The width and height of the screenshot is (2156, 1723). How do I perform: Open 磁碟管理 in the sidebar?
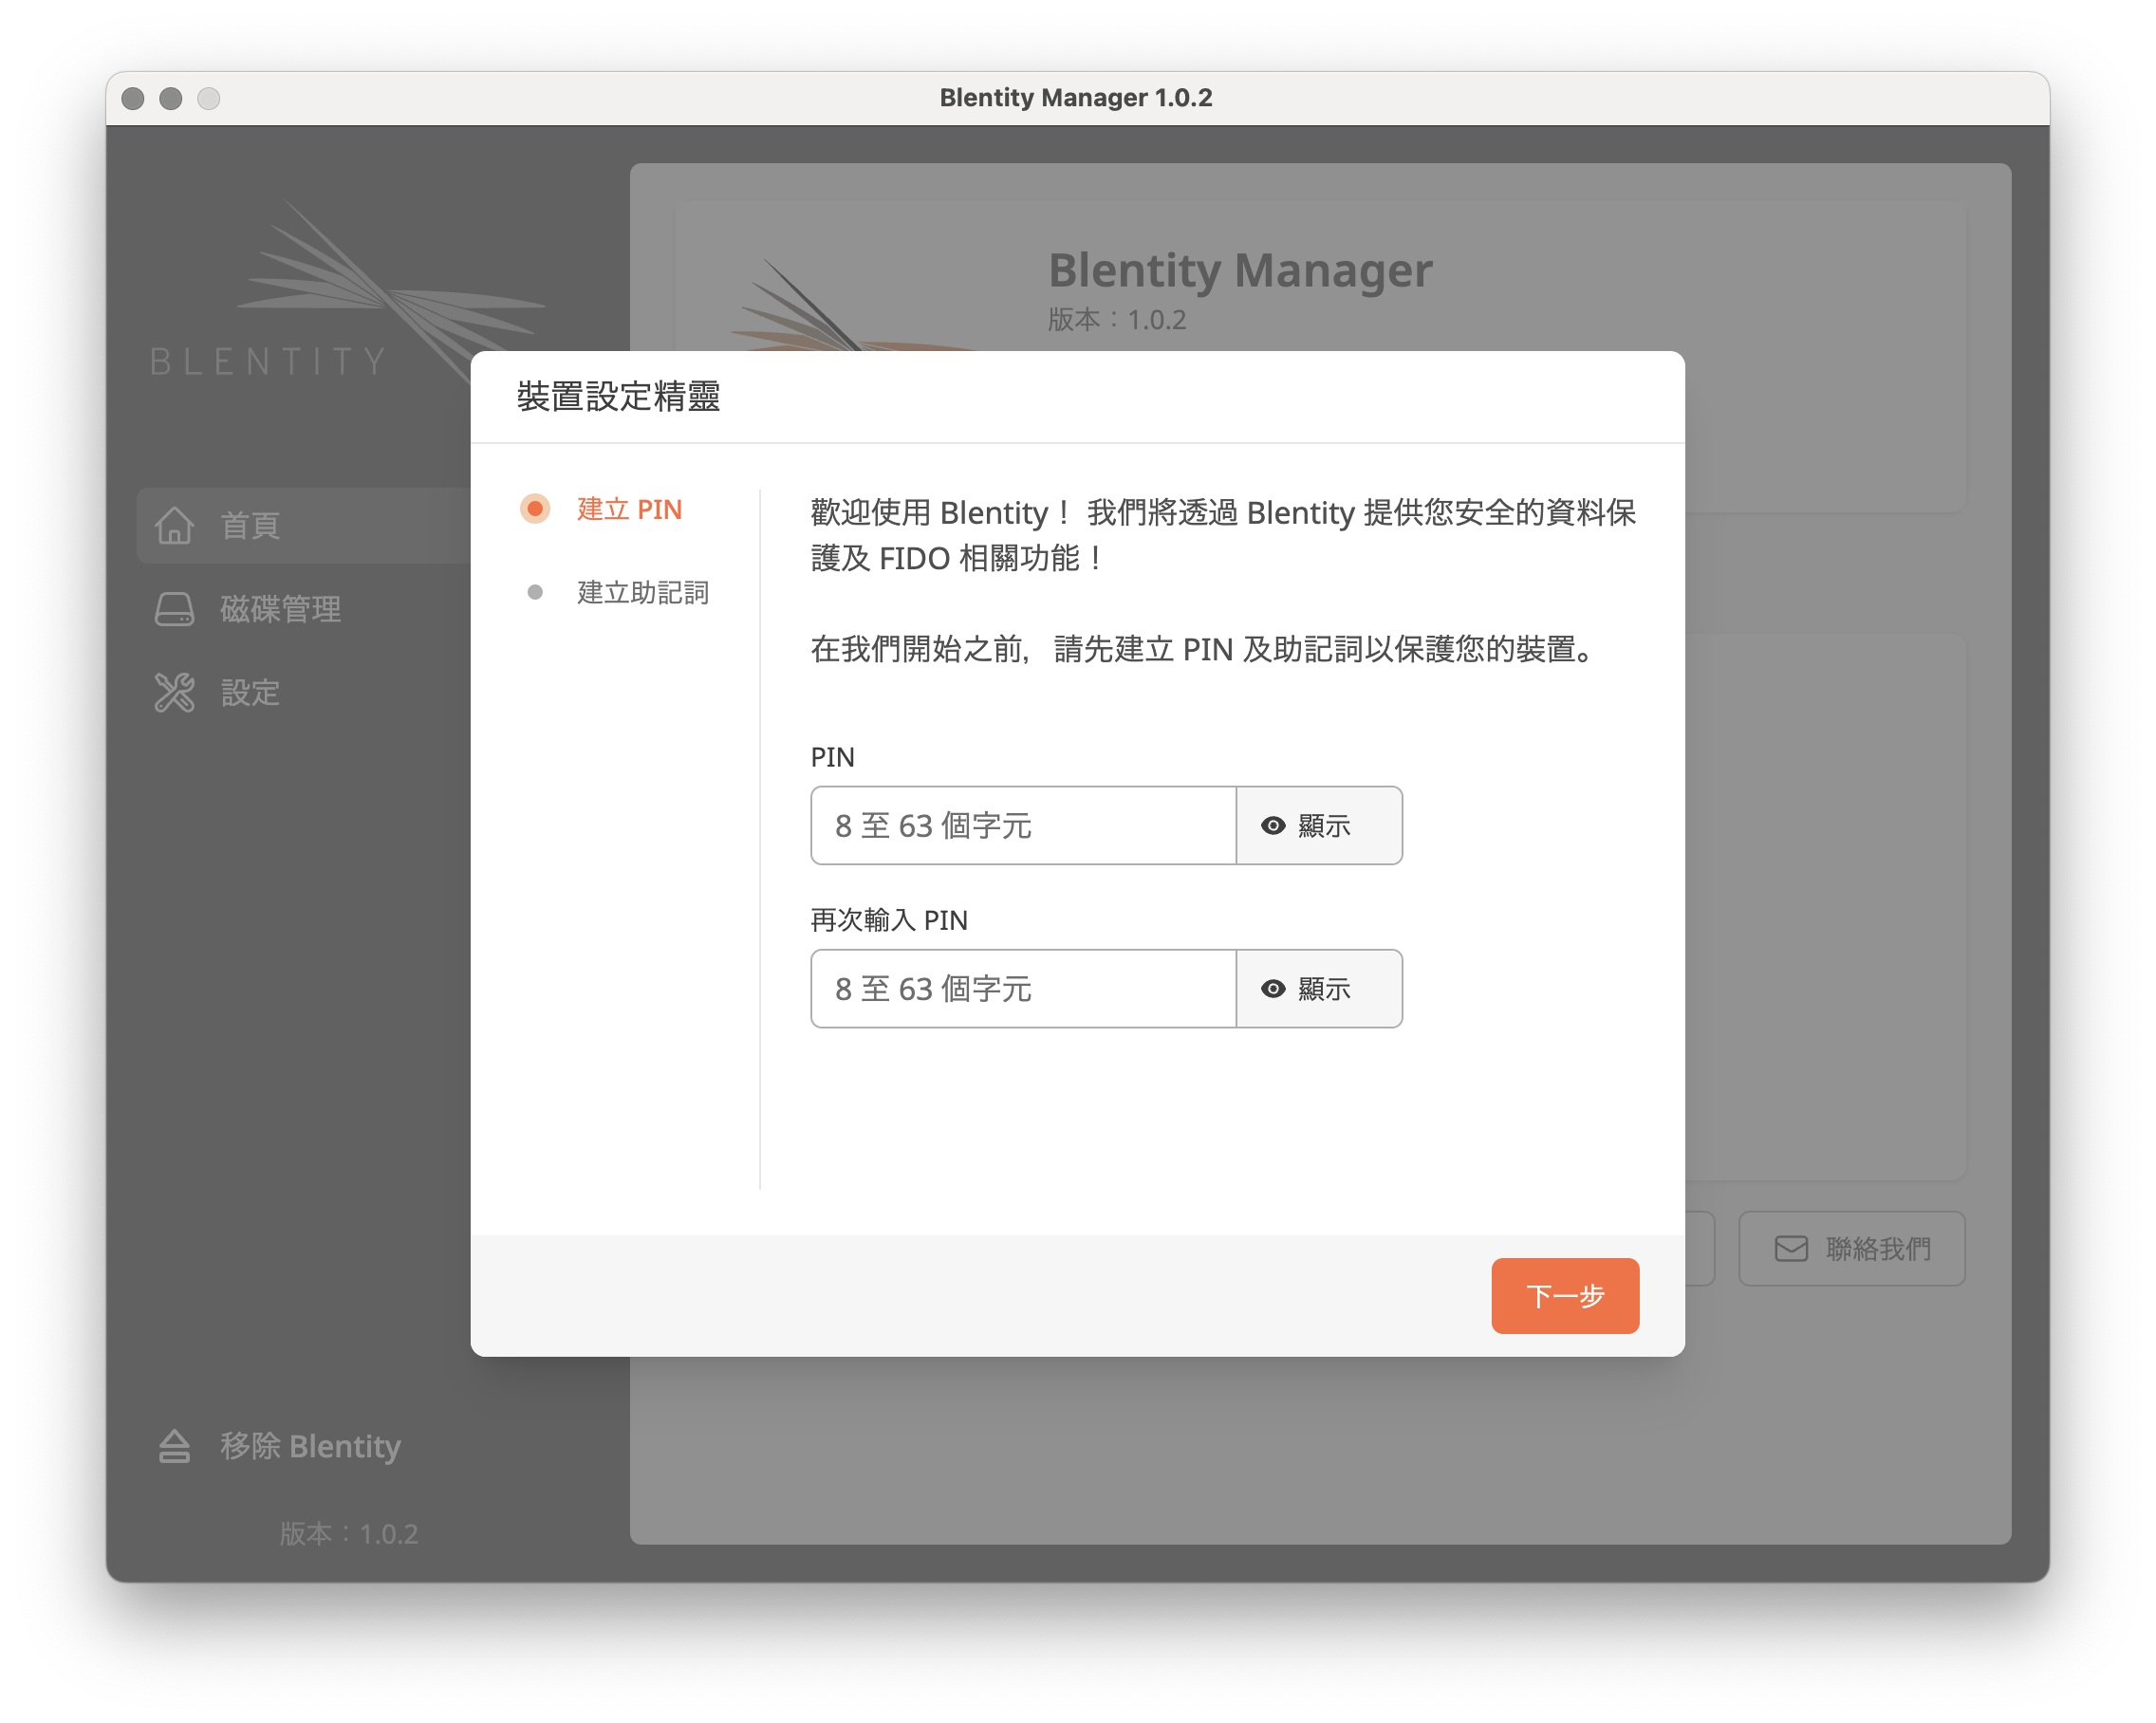pos(304,609)
